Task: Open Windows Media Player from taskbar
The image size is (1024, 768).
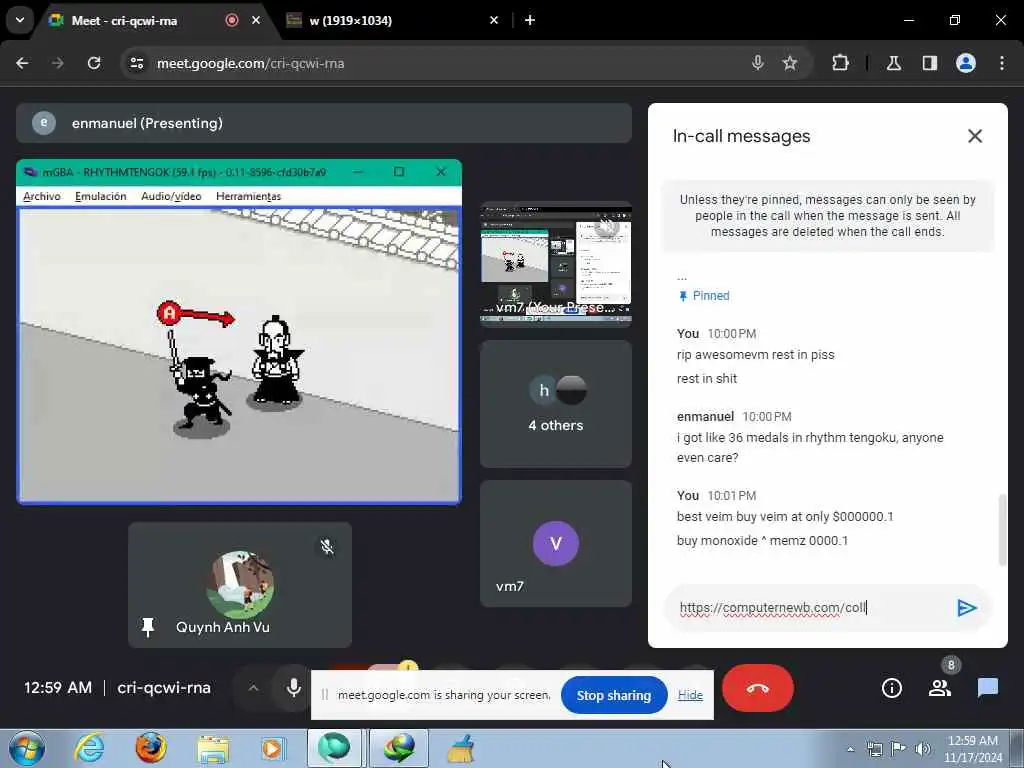Action: (272, 748)
